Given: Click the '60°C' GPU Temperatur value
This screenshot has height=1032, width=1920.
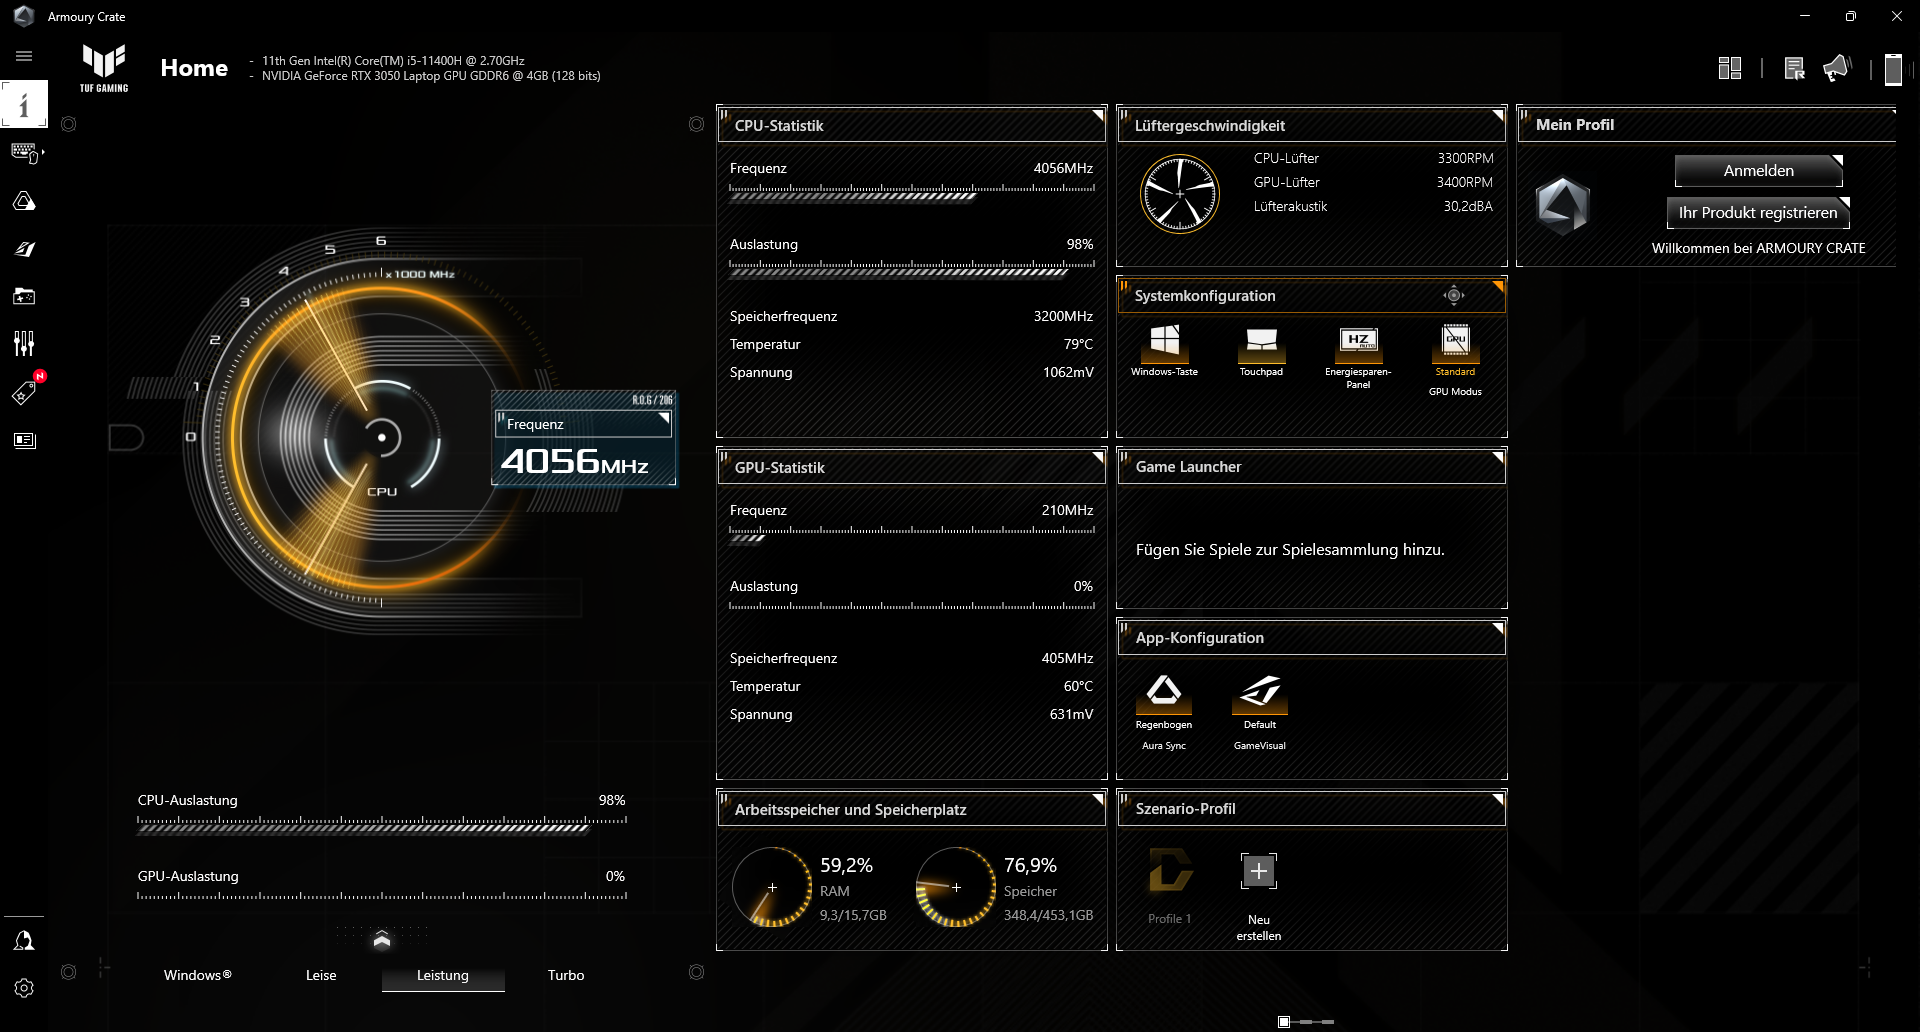Looking at the screenshot, I should pyautogui.click(x=1078, y=686).
